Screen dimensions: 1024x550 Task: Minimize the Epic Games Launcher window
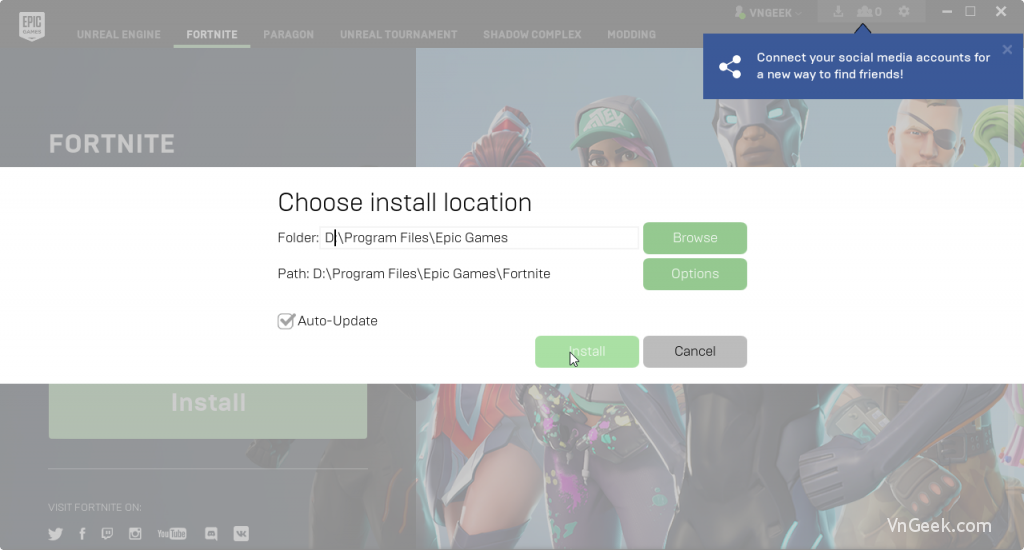(947, 12)
